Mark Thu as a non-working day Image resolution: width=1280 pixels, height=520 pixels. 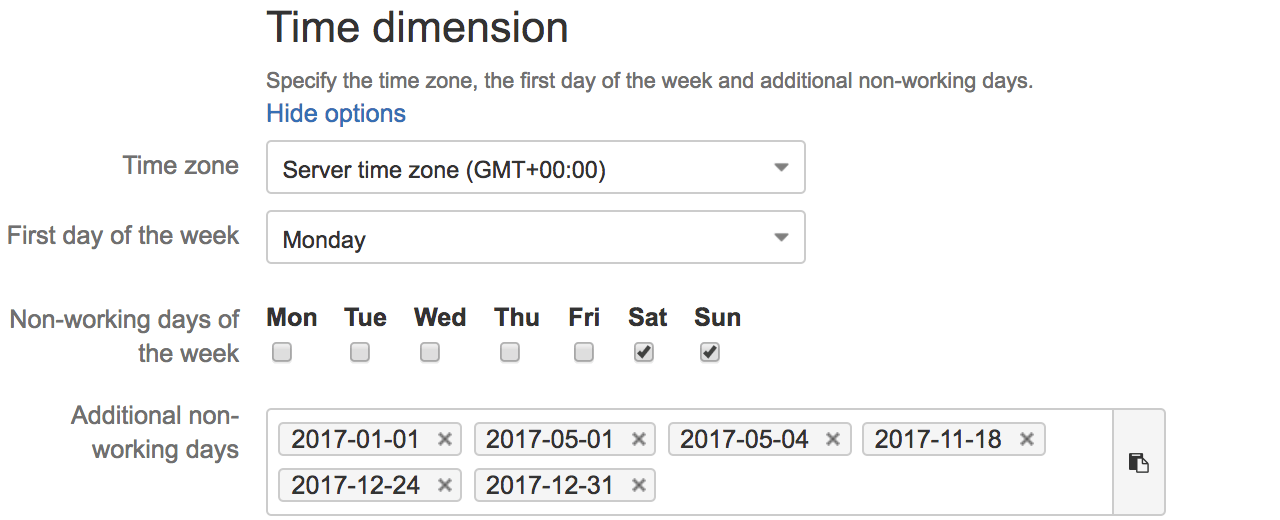click(x=510, y=352)
